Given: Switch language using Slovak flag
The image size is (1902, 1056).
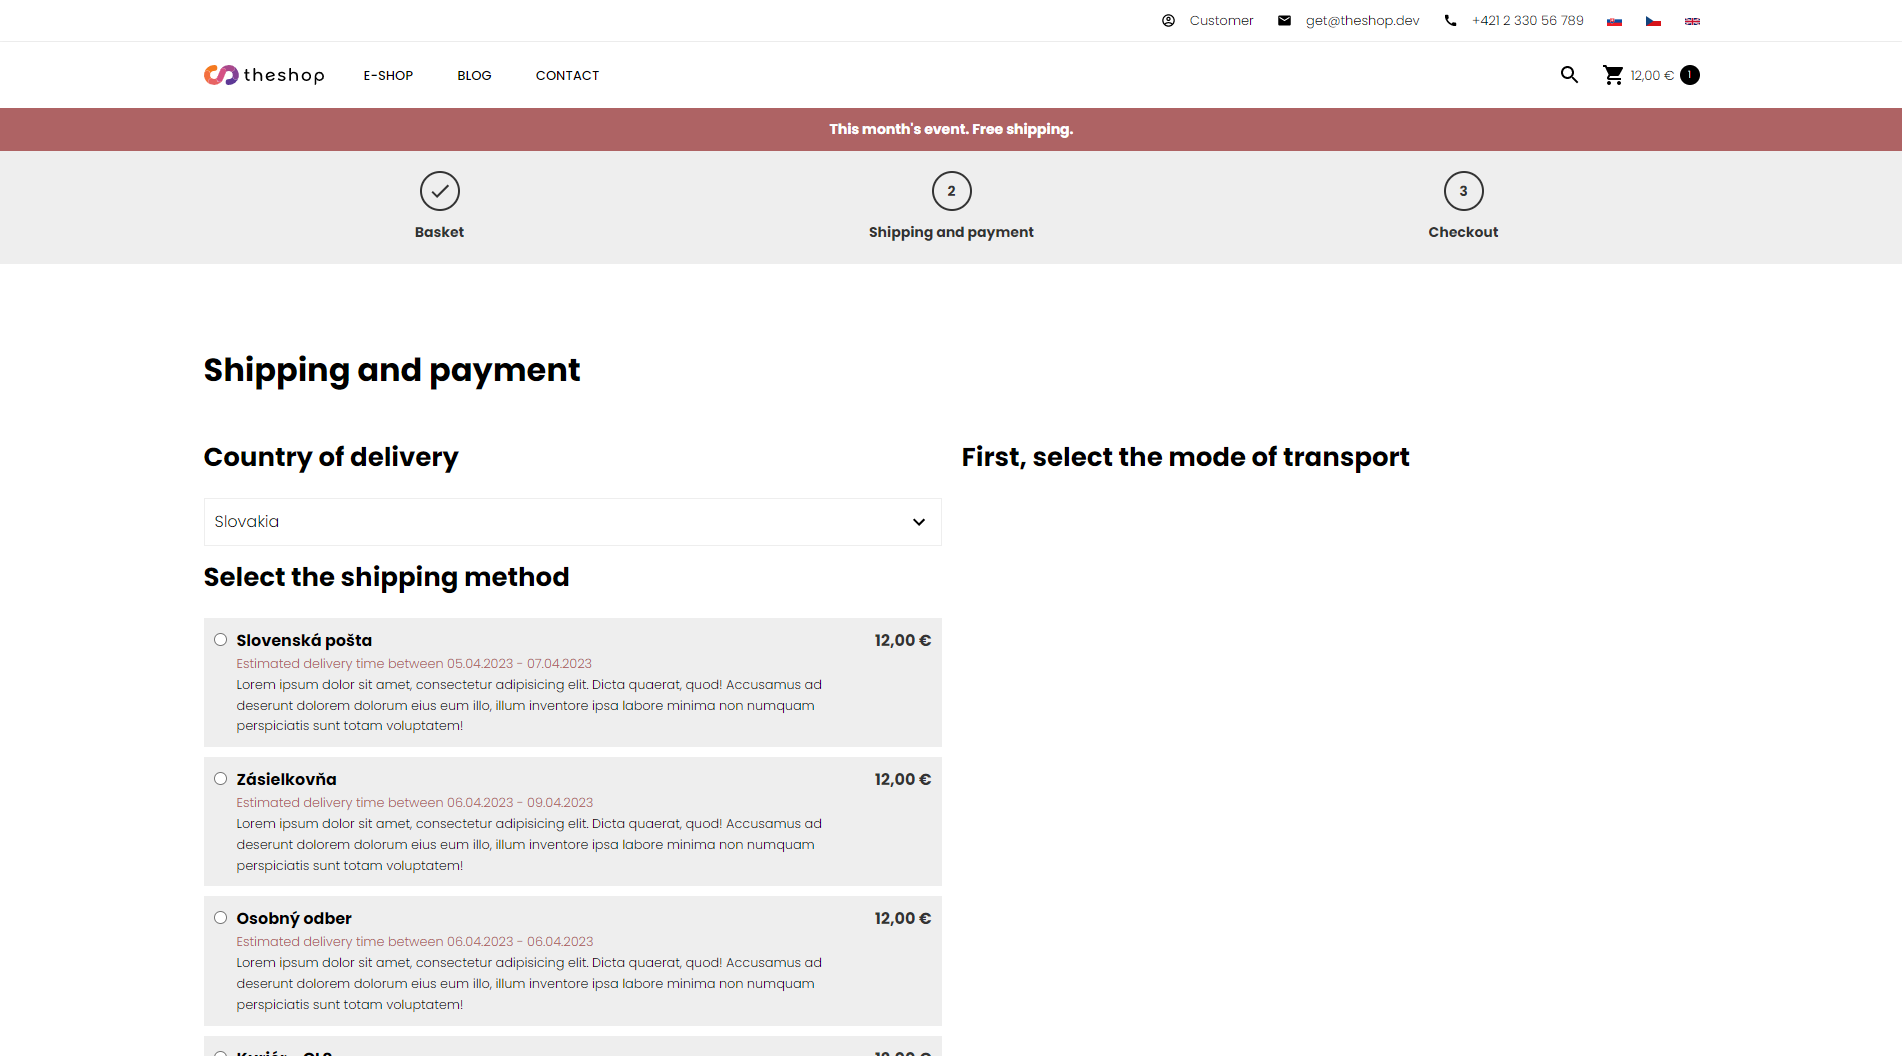Looking at the screenshot, I should pyautogui.click(x=1614, y=21).
